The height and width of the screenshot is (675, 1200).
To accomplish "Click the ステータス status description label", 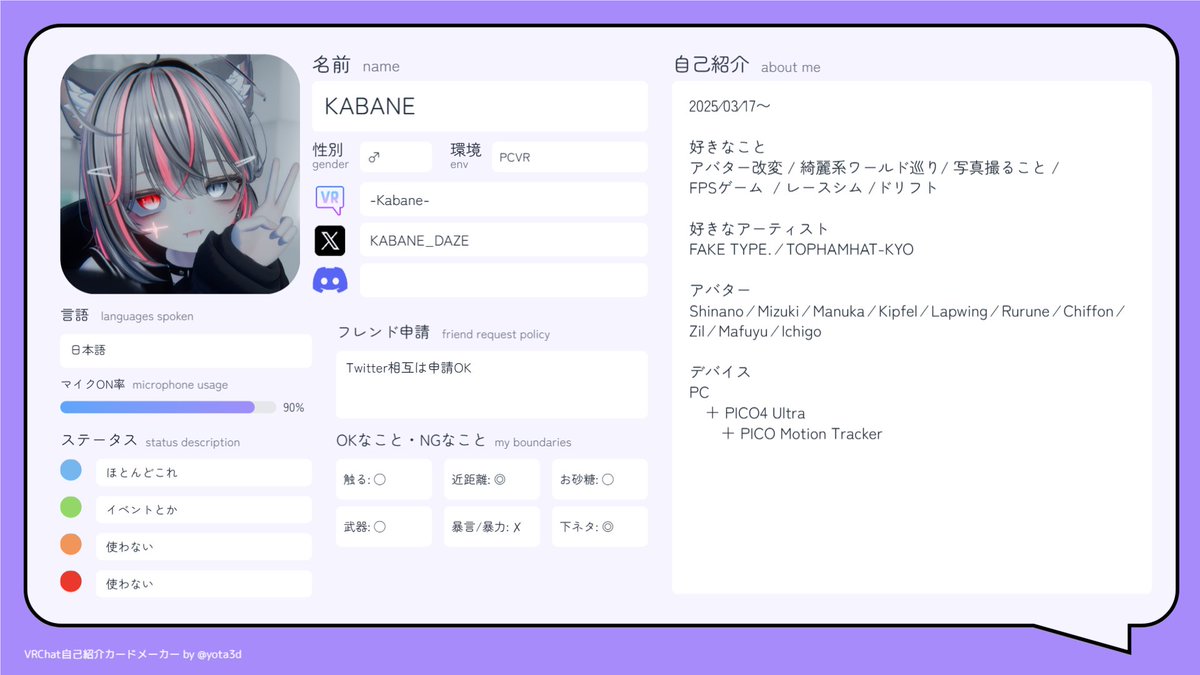I will pyautogui.click(x=150, y=441).
